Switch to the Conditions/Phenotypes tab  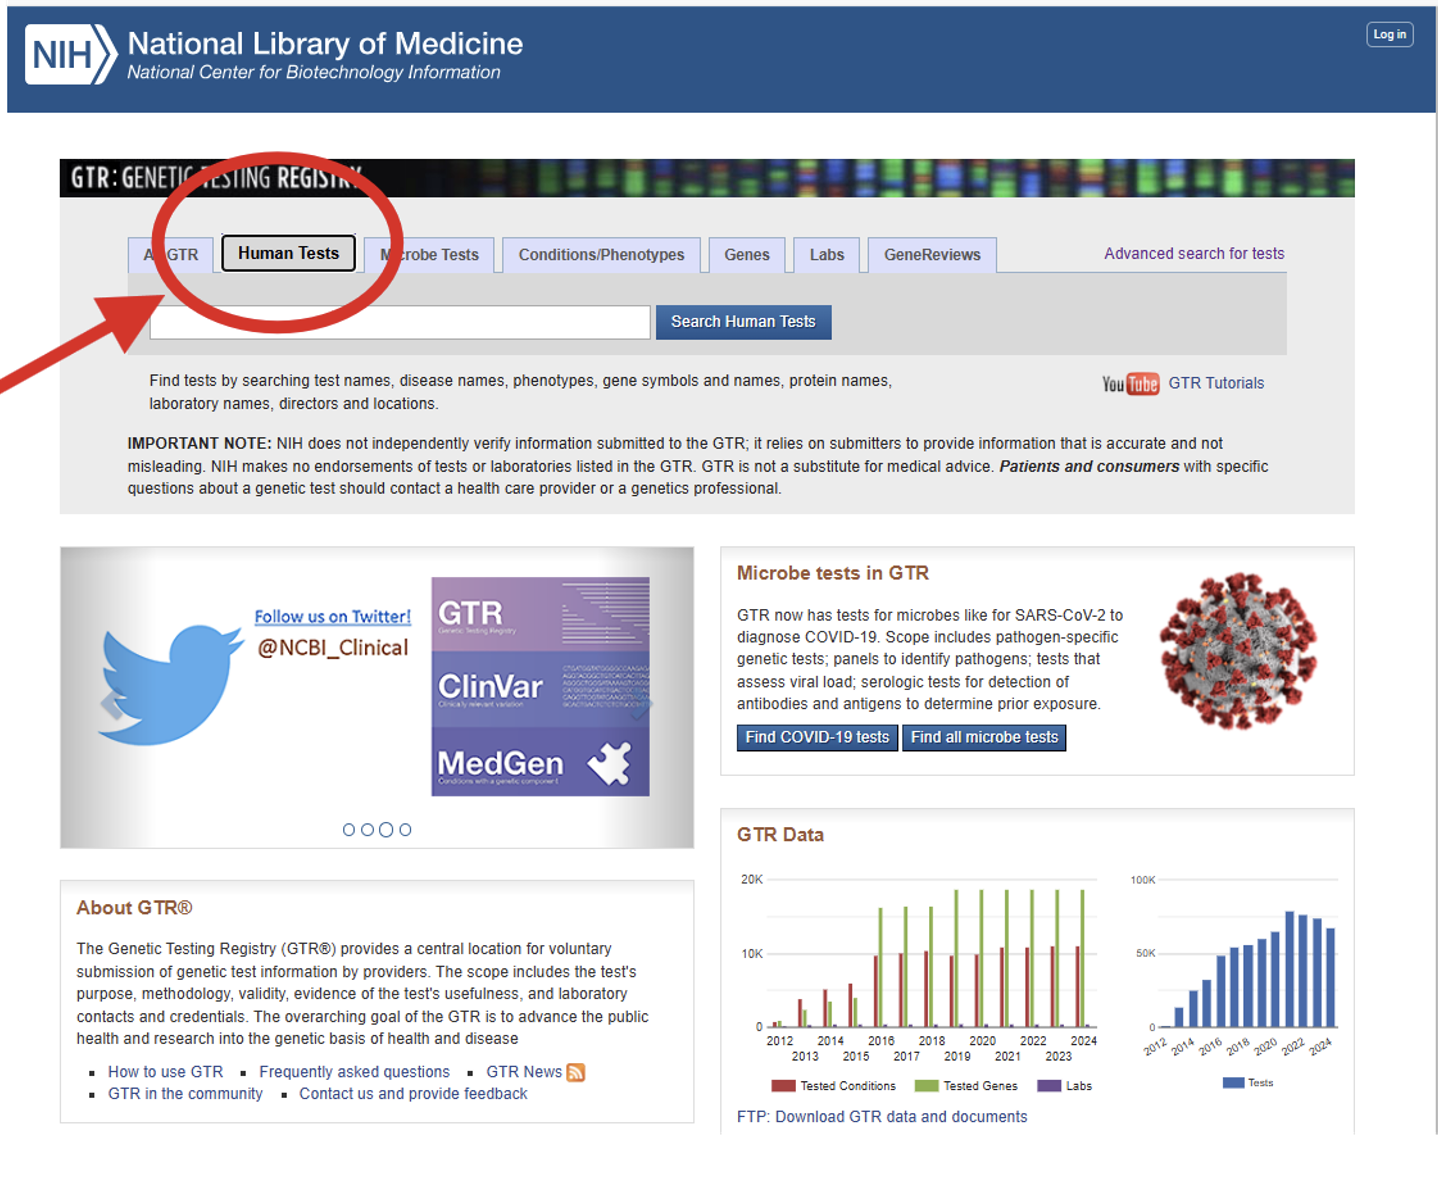pos(601,255)
